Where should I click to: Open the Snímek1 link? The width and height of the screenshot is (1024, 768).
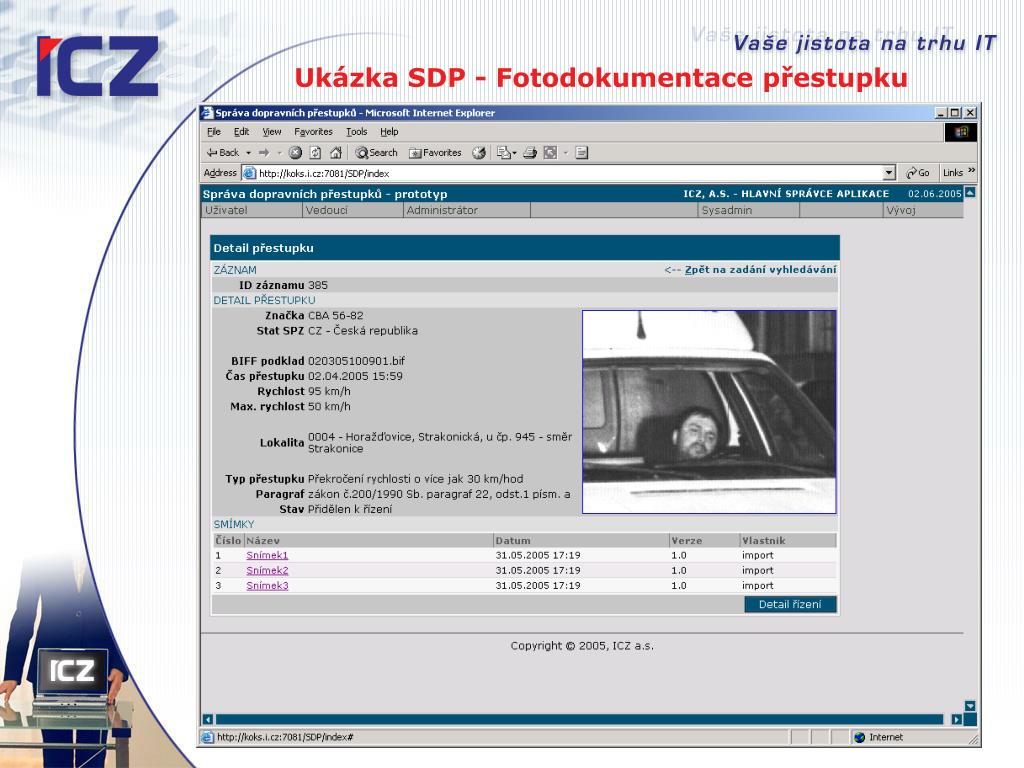(267, 555)
